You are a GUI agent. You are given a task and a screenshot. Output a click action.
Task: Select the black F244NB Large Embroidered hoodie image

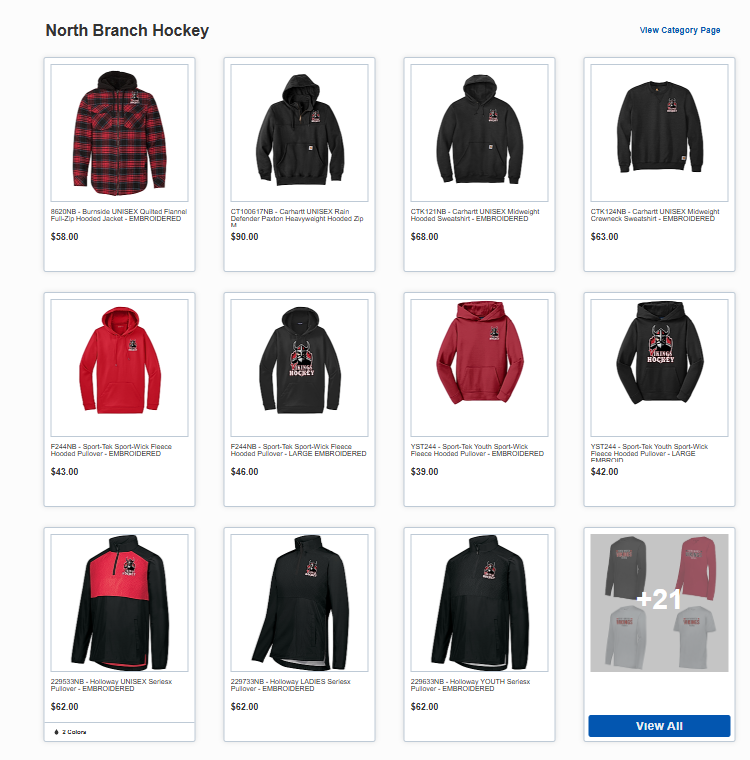(x=299, y=368)
